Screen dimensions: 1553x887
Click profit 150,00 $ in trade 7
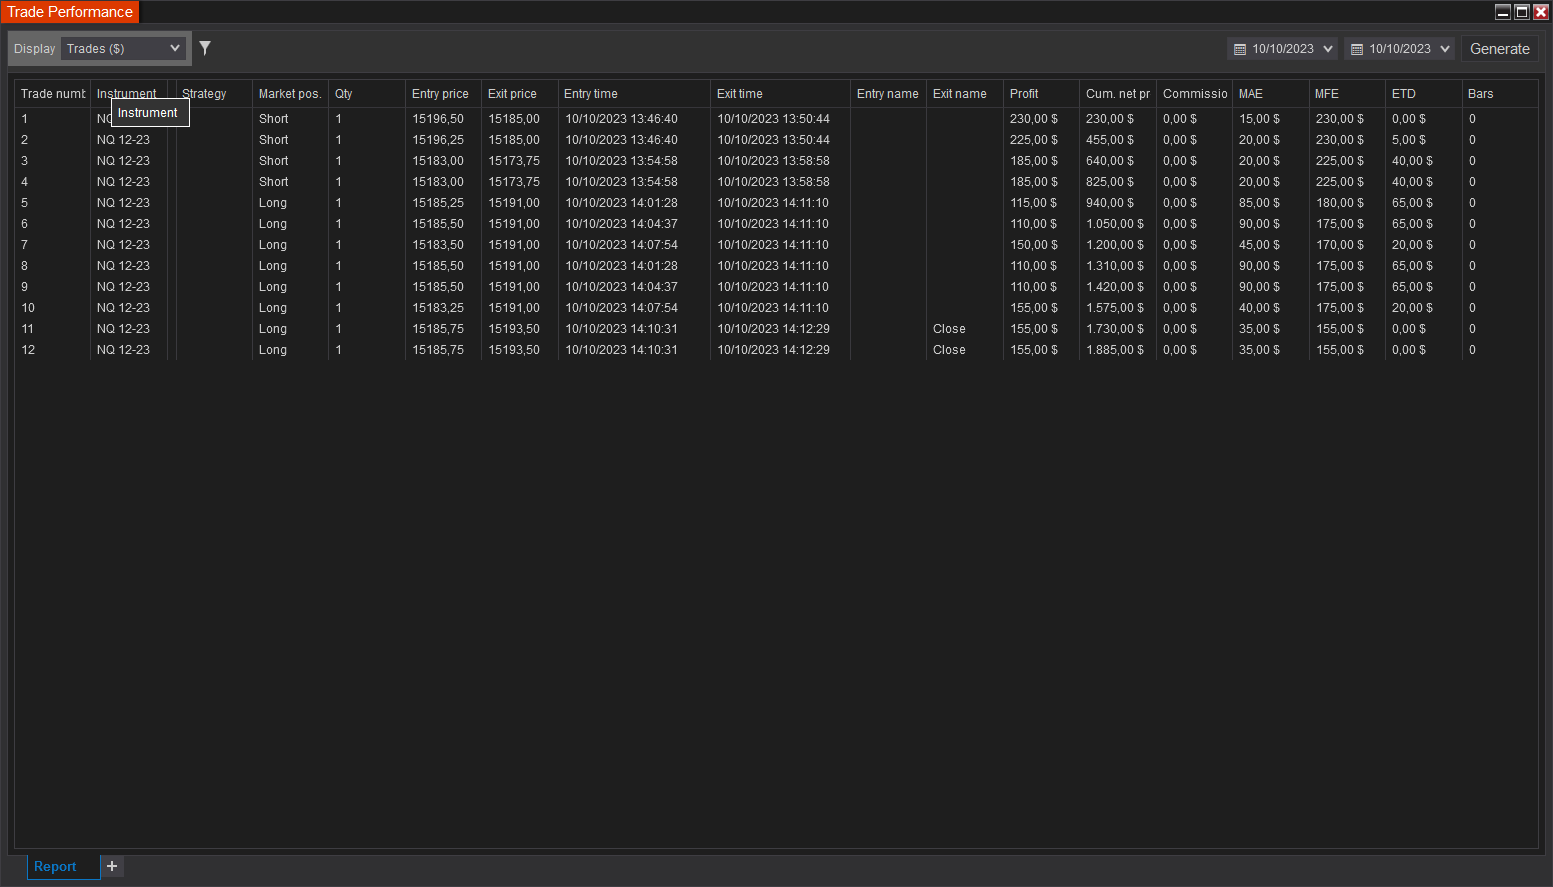click(1033, 245)
